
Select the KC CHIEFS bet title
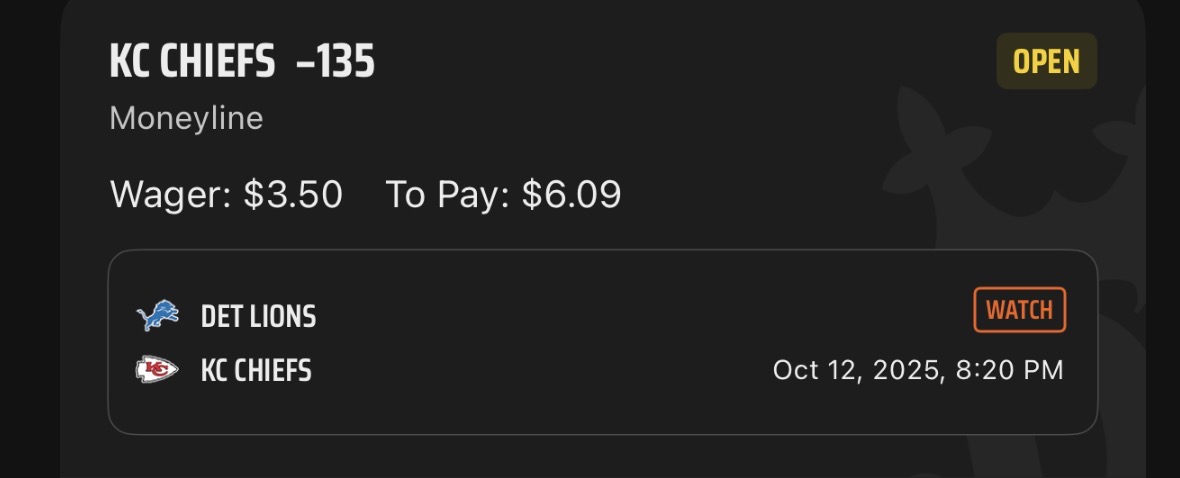[192, 63]
